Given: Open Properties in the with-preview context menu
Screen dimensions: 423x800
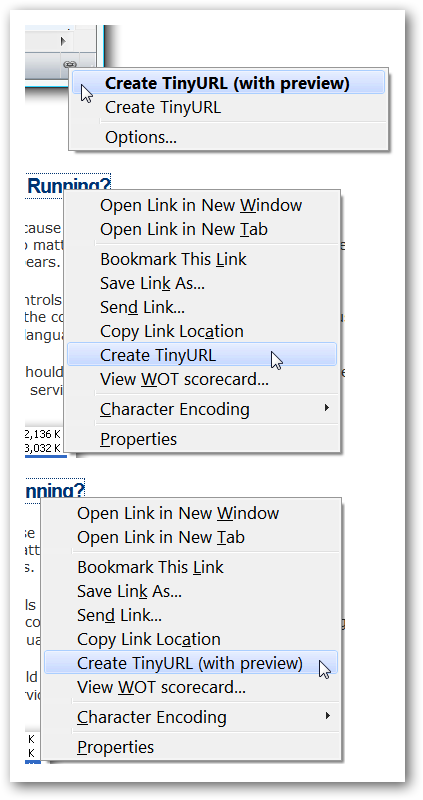Looking at the screenshot, I should click(x=115, y=746).
